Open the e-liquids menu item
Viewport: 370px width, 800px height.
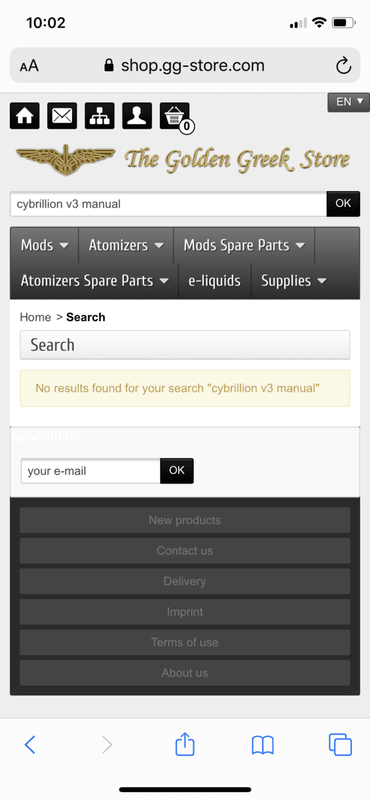pos(214,281)
